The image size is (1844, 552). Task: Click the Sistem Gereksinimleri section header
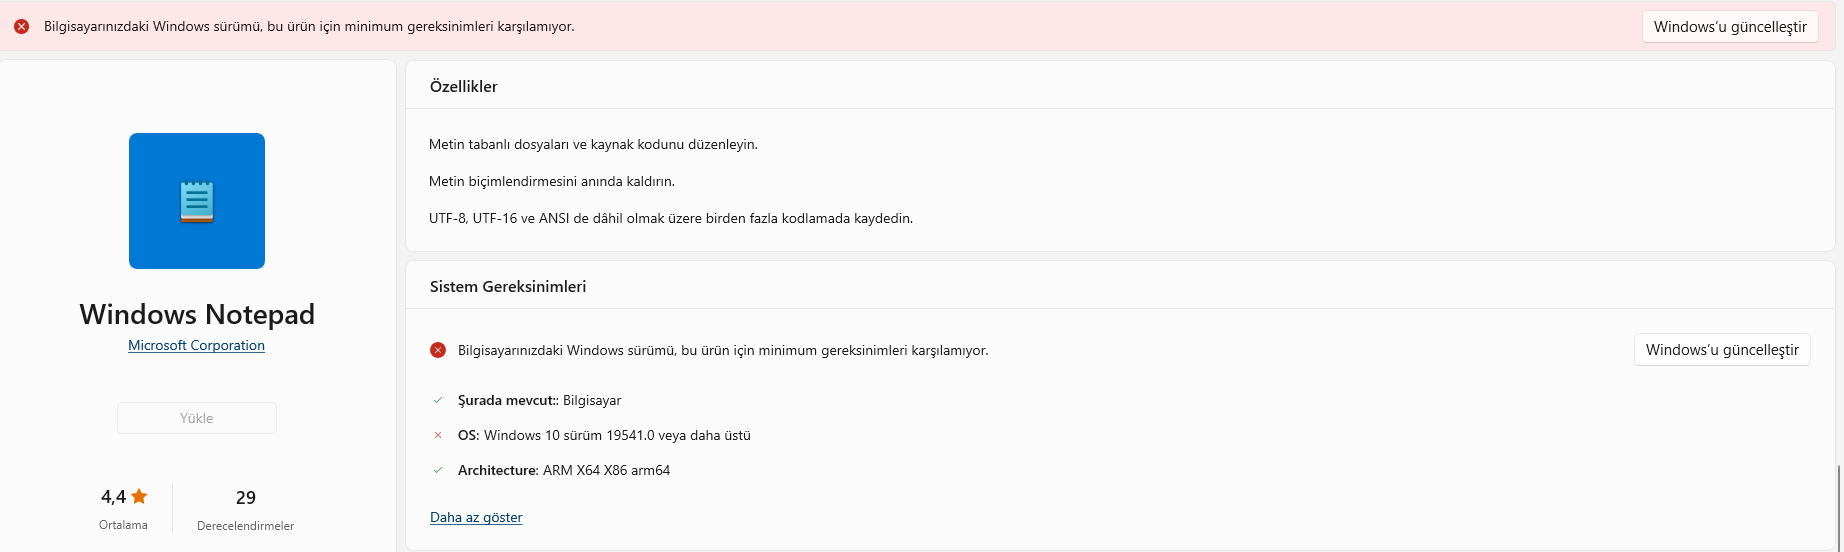pyautogui.click(x=507, y=287)
